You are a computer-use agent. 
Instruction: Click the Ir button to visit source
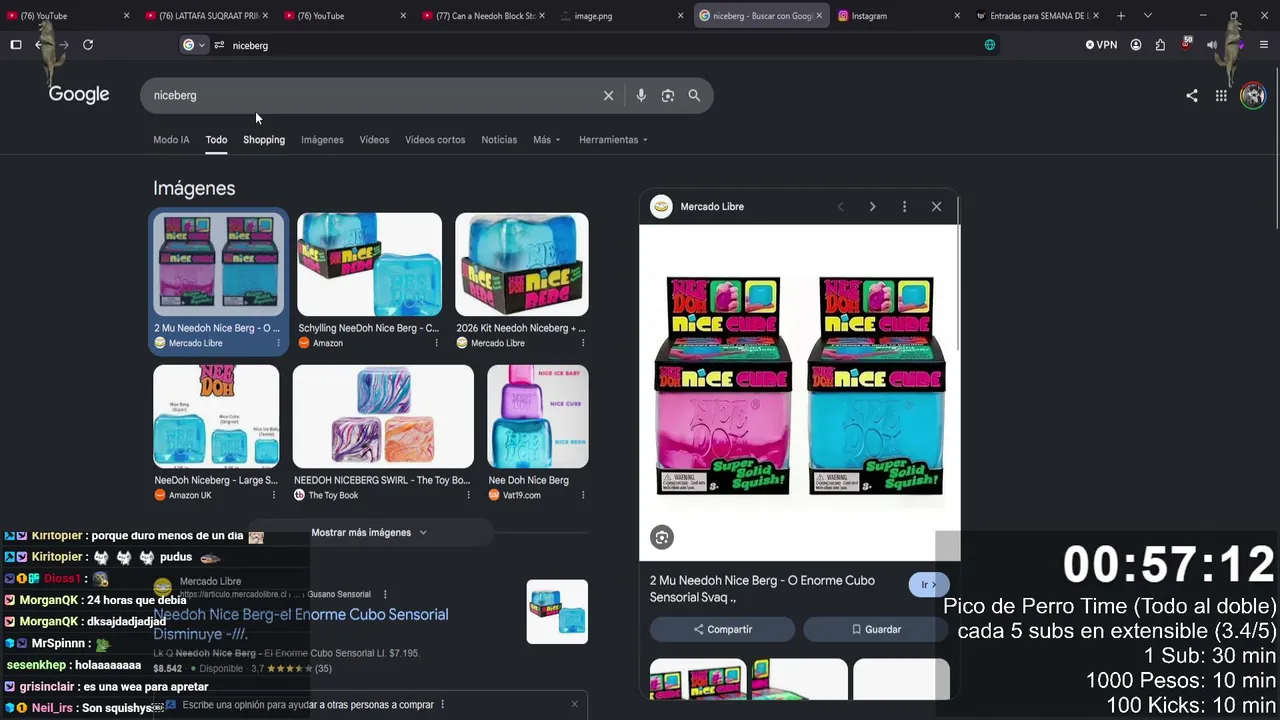pos(929,585)
